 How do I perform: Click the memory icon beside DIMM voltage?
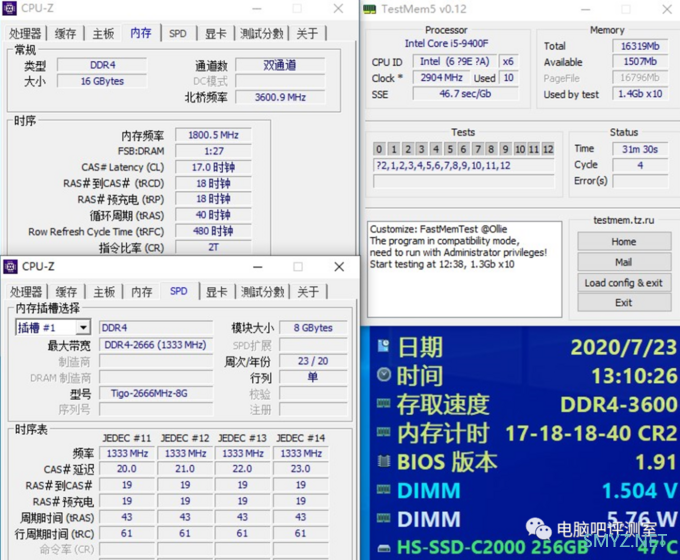coord(383,489)
